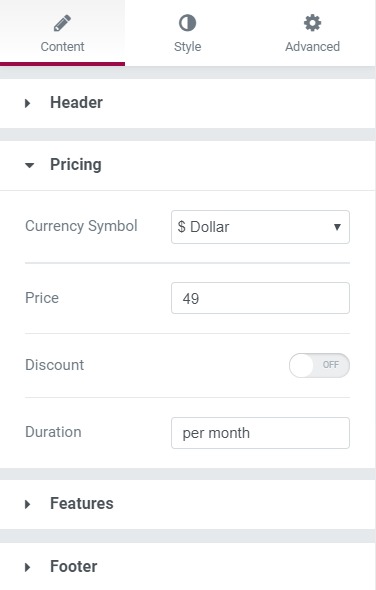Expand the Header section

click(x=187, y=103)
